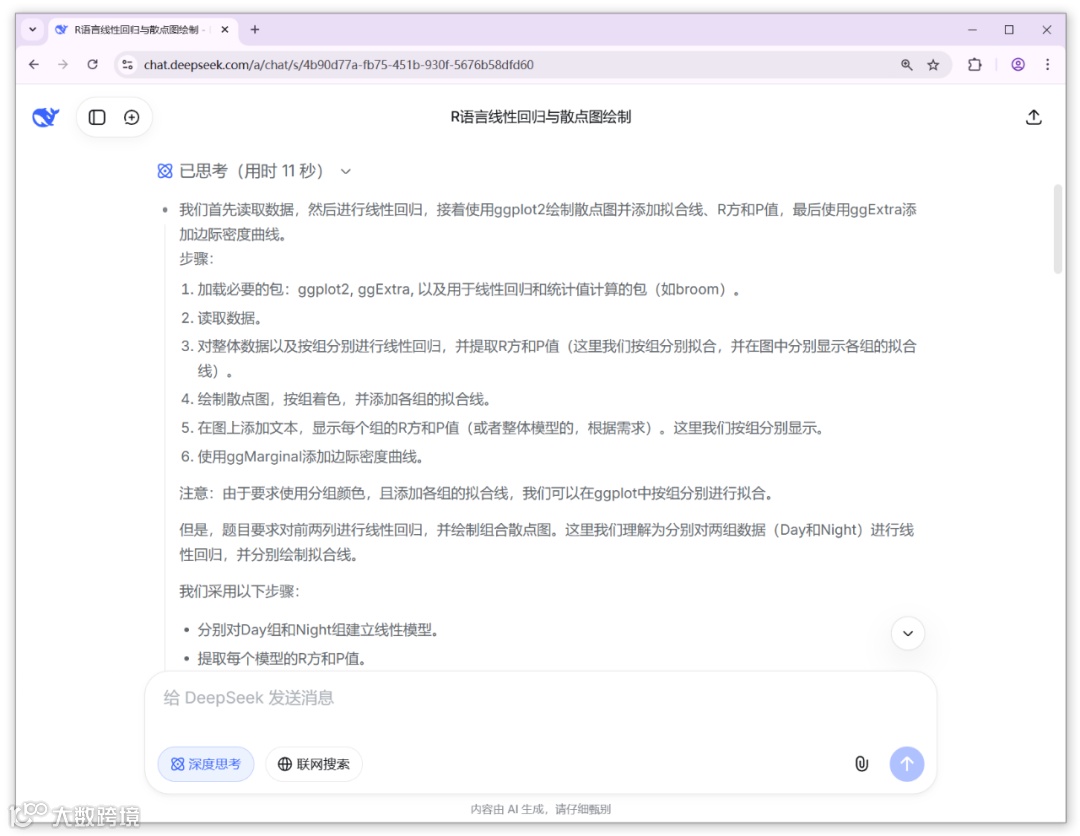Screen dimensions: 1080x836
Task: Toggle 联网搜索 web search mode
Action: click(314, 764)
